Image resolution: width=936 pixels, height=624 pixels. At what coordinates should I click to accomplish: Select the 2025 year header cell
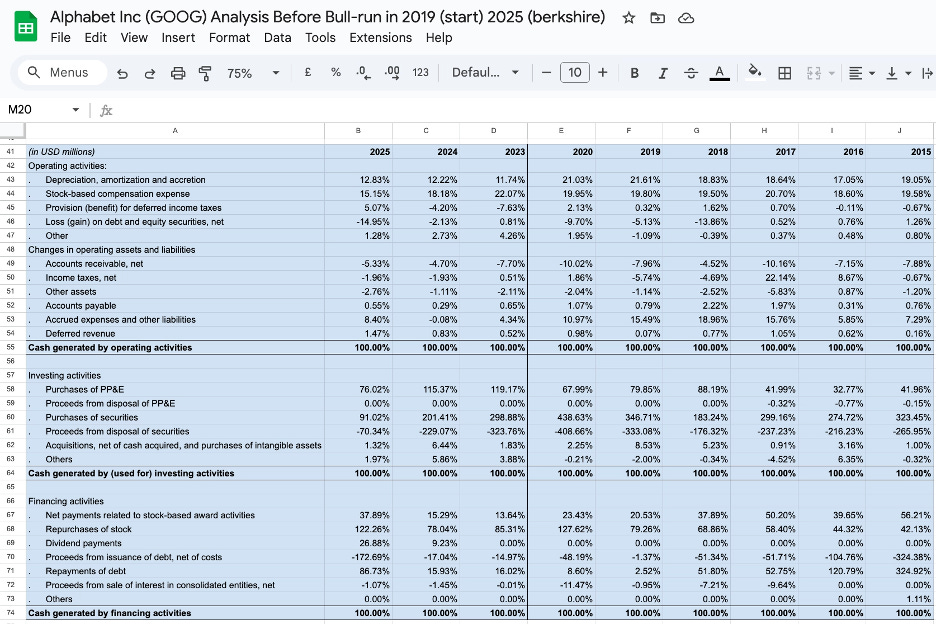[358, 152]
